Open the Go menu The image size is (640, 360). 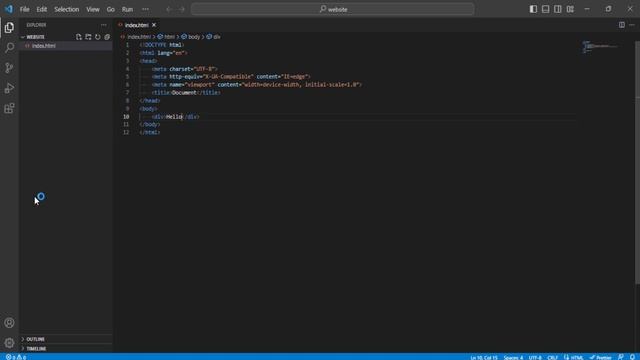click(x=111, y=9)
